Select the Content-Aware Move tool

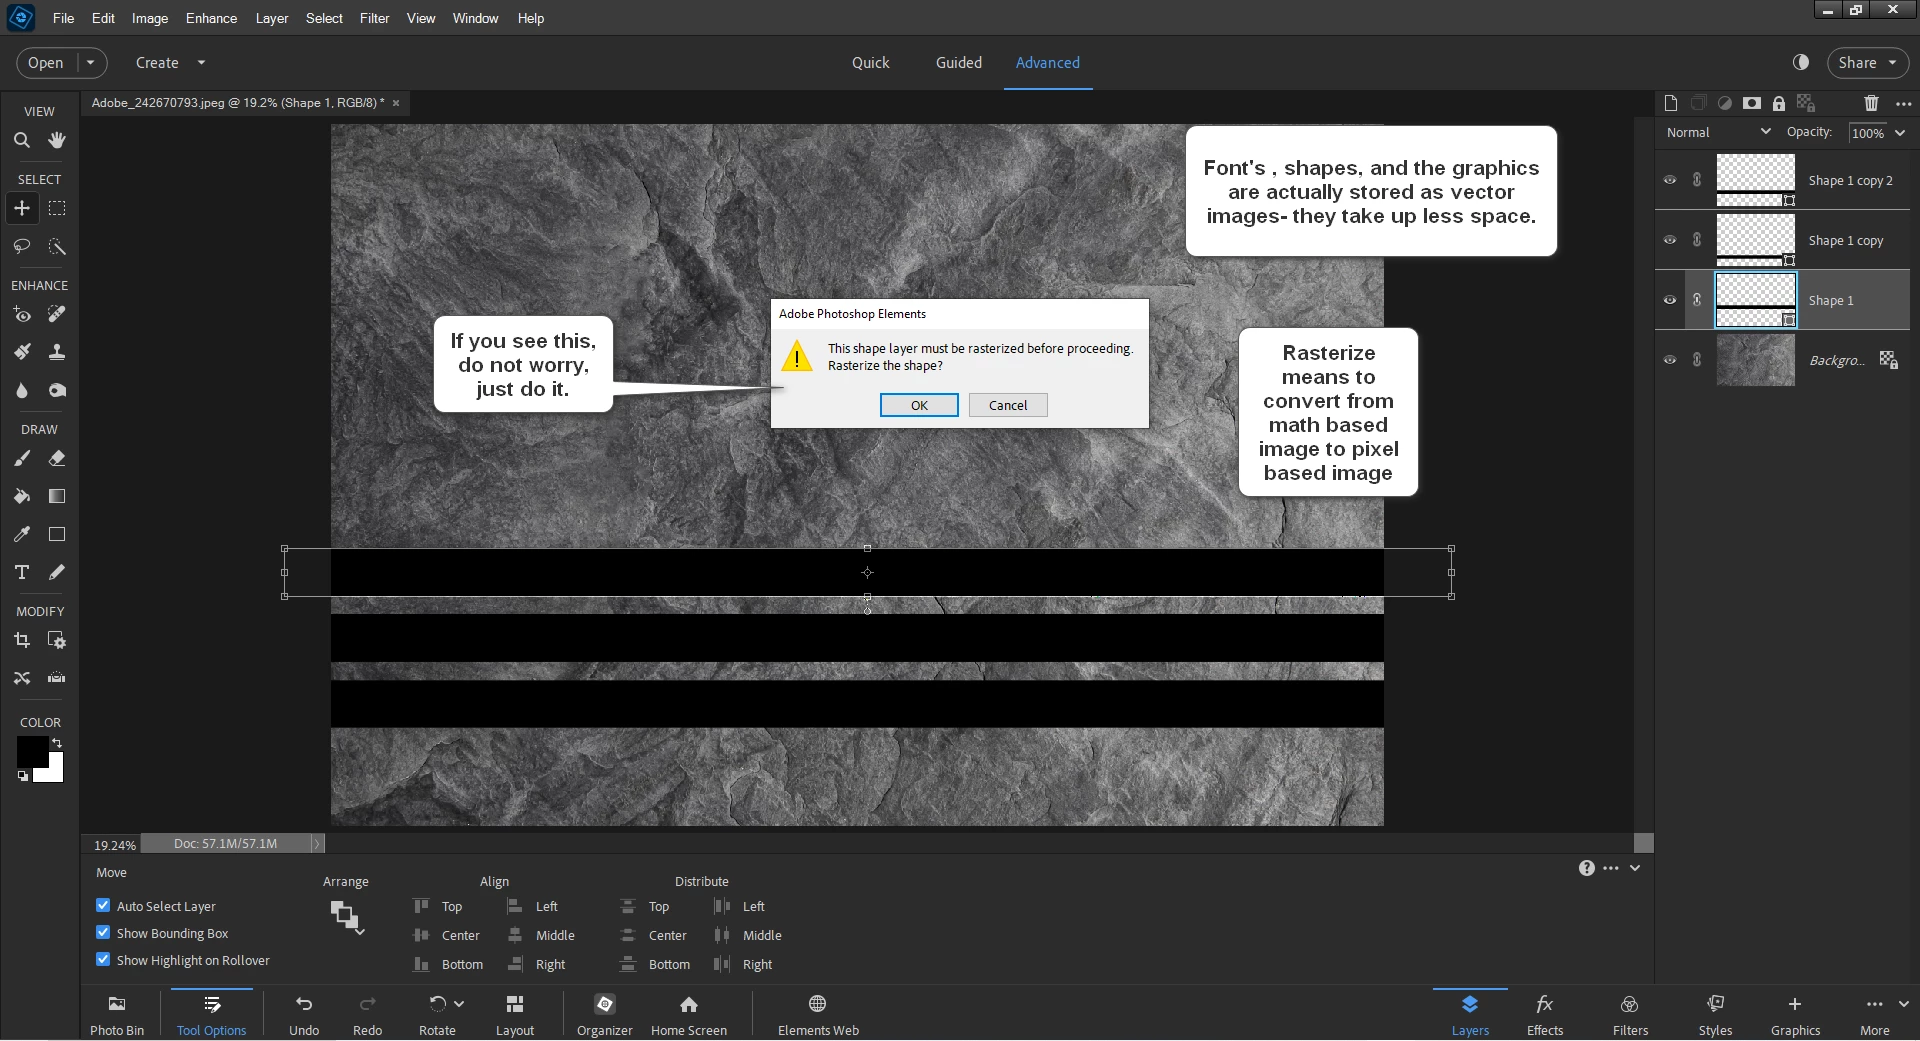click(x=21, y=678)
